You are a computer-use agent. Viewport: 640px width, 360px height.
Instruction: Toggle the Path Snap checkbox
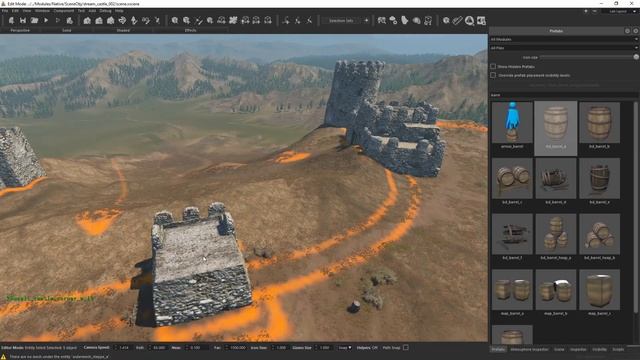pos(406,348)
